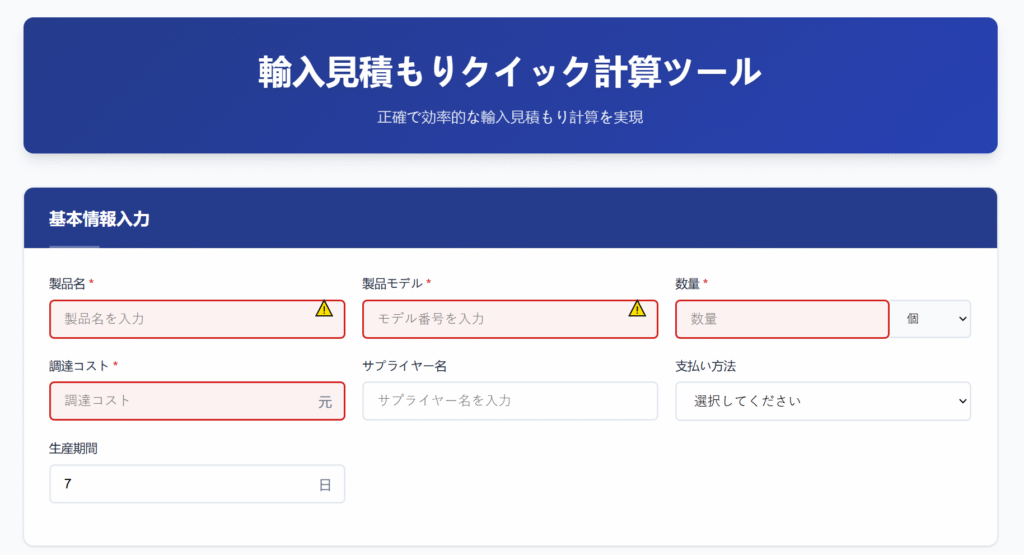
Task: Click the 調達コスト field label
Action: click(x=79, y=366)
